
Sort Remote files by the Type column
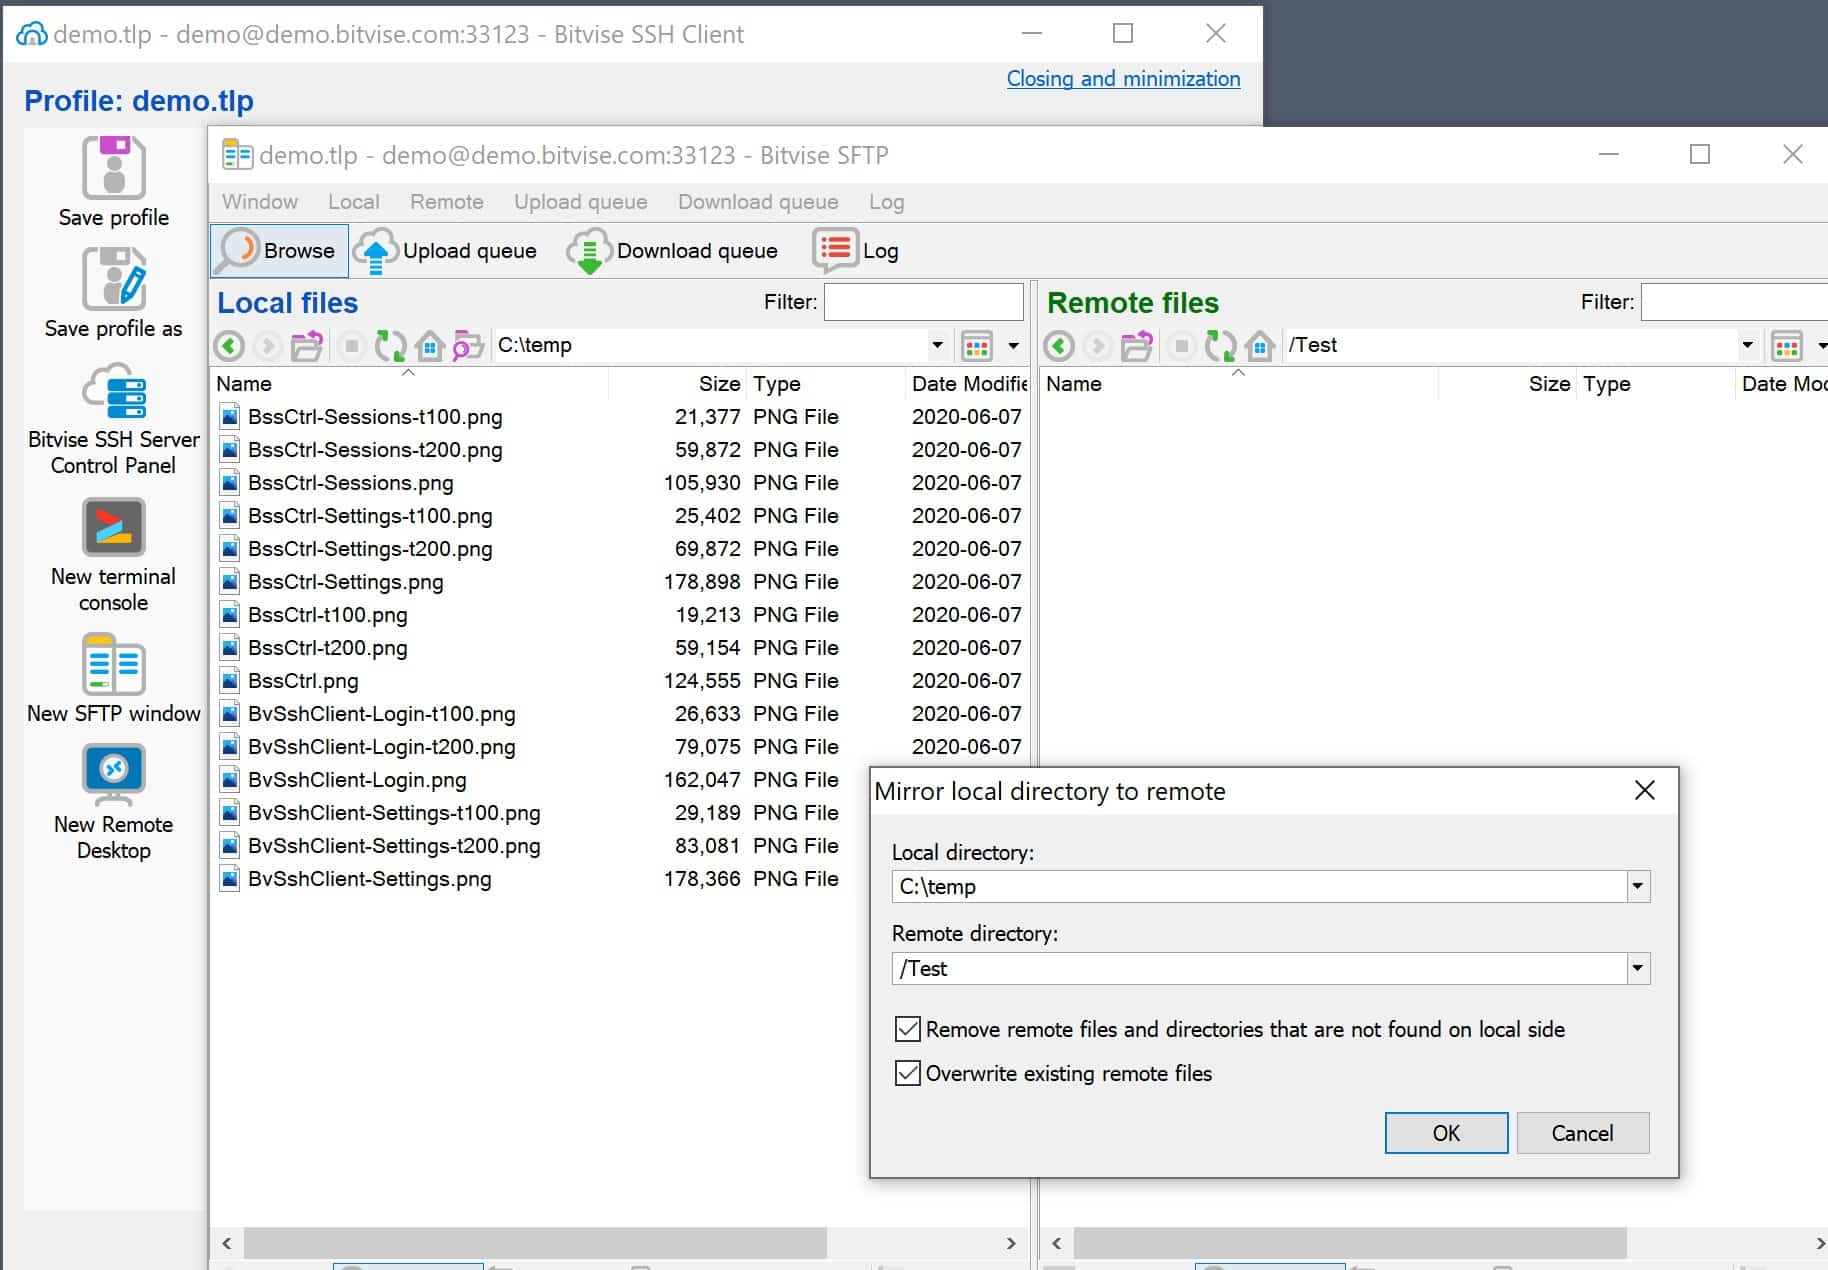point(1655,384)
